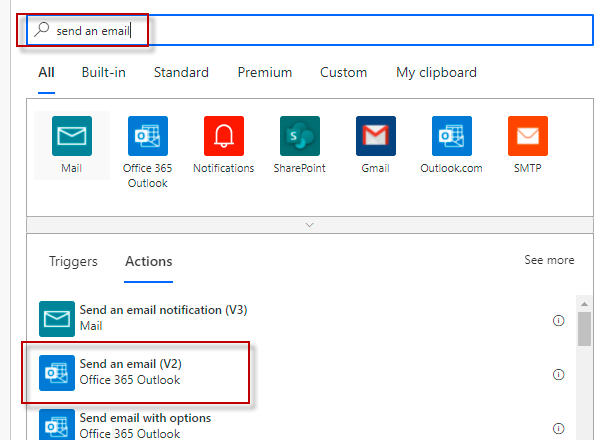Open the Standard tab

[181, 72]
